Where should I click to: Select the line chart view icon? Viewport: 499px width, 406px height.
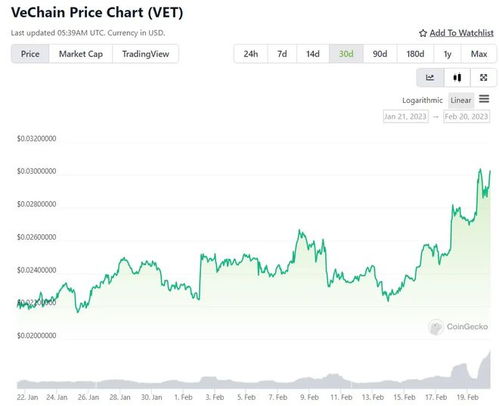[430, 78]
